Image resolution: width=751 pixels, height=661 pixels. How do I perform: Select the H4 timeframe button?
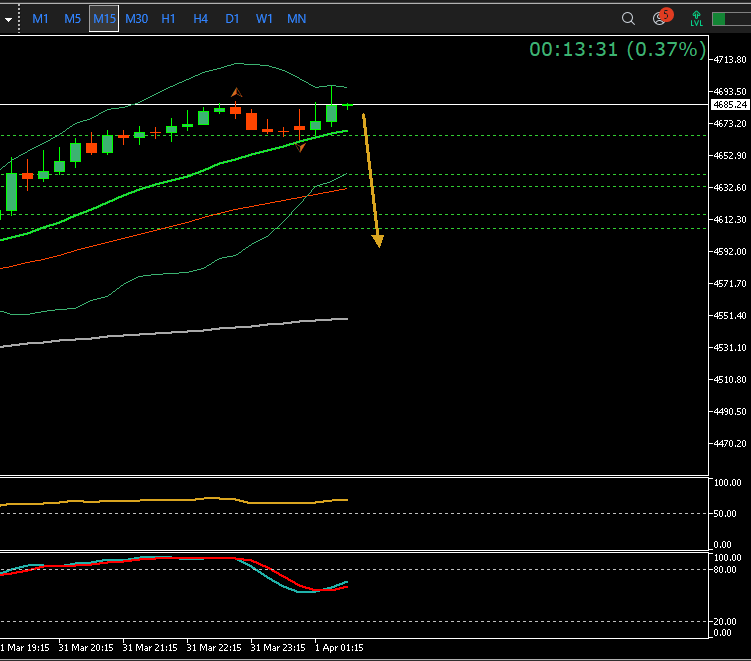200,19
